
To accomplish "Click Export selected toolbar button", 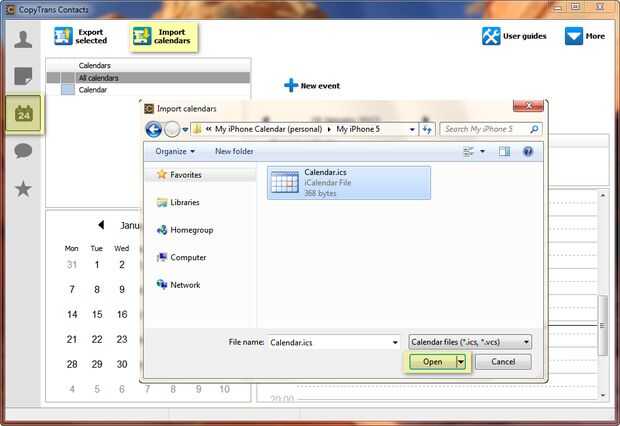I will point(81,36).
